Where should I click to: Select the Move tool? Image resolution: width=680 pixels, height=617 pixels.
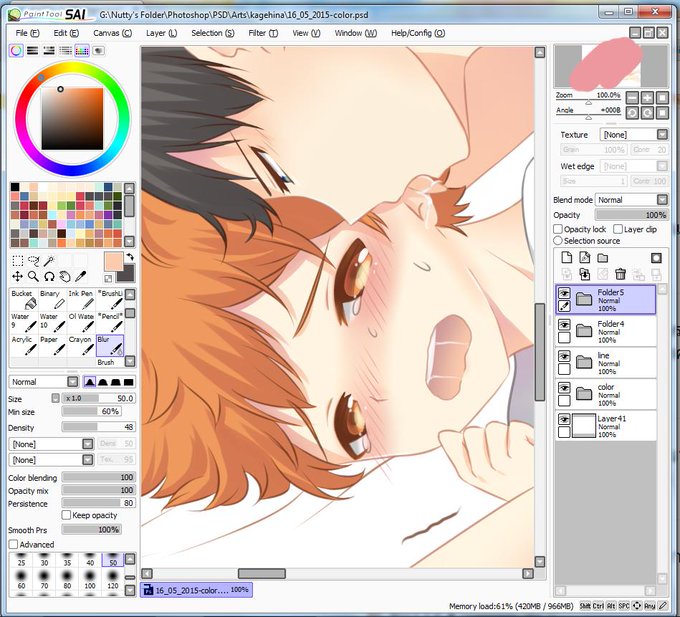click(18, 276)
